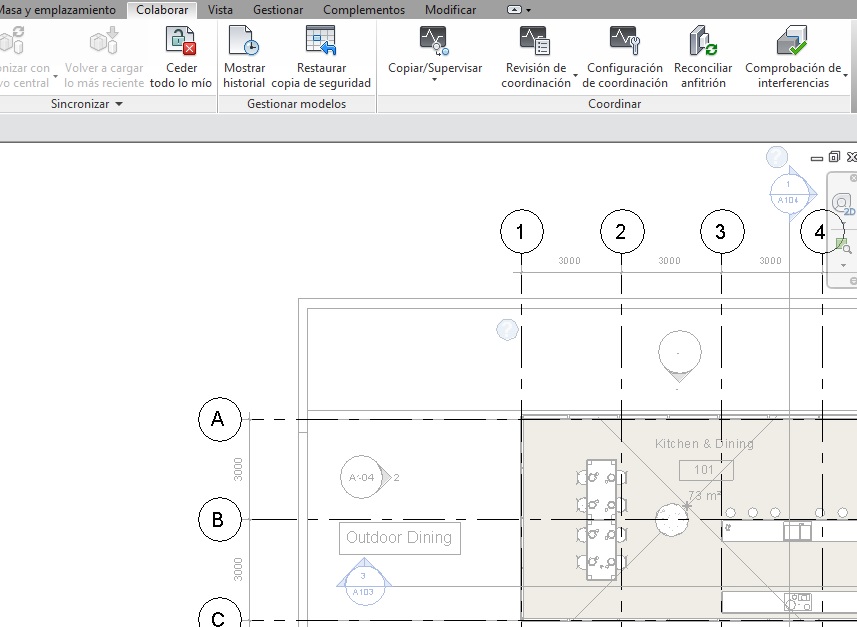
Task: Activate the 2D steering wheel navigation icon
Action: click(x=844, y=204)
